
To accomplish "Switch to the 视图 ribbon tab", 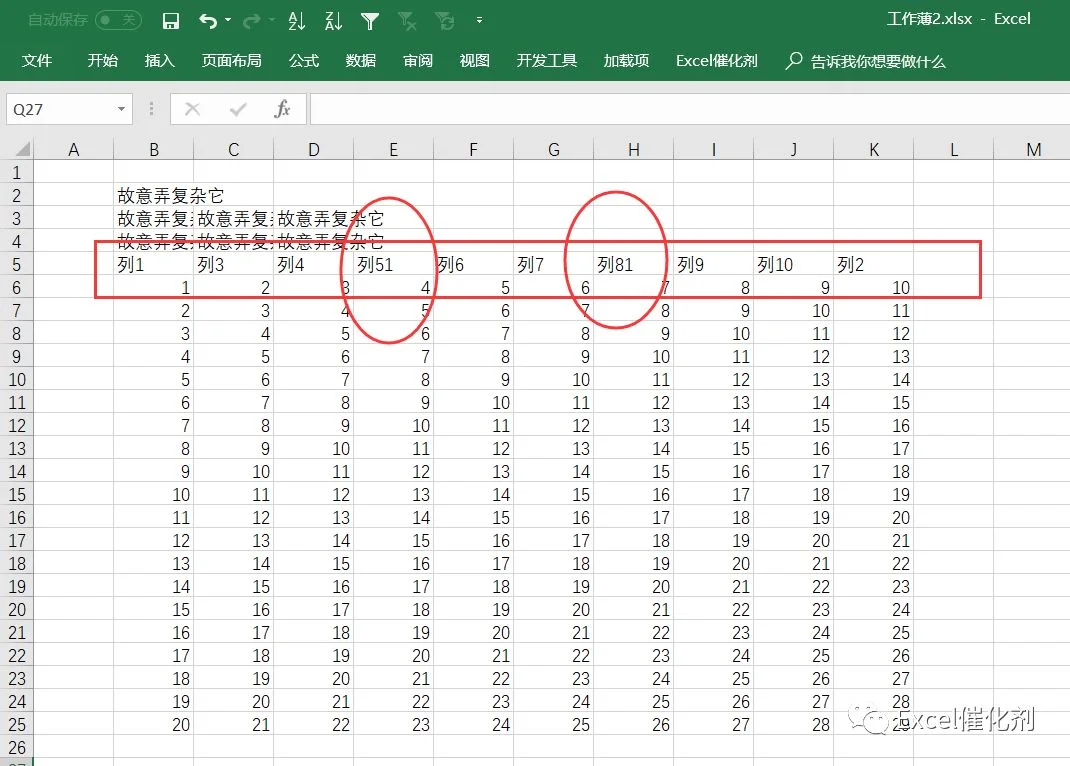I will [x=474, y=61].
